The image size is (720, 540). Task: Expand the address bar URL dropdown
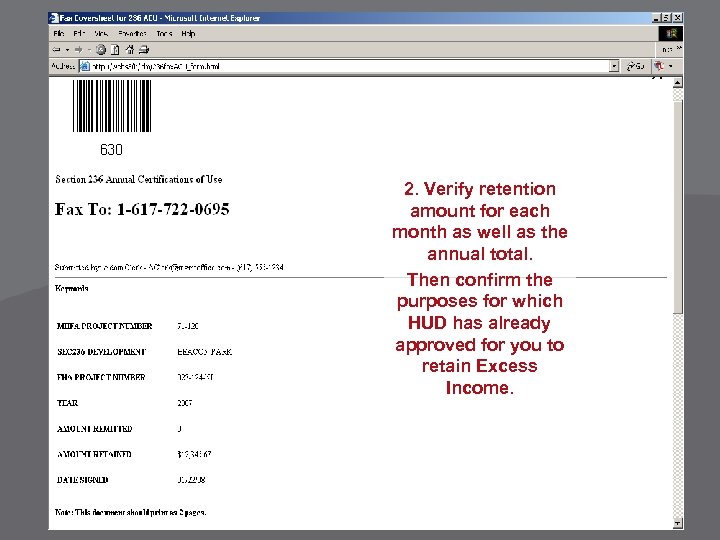coord(614,67)
